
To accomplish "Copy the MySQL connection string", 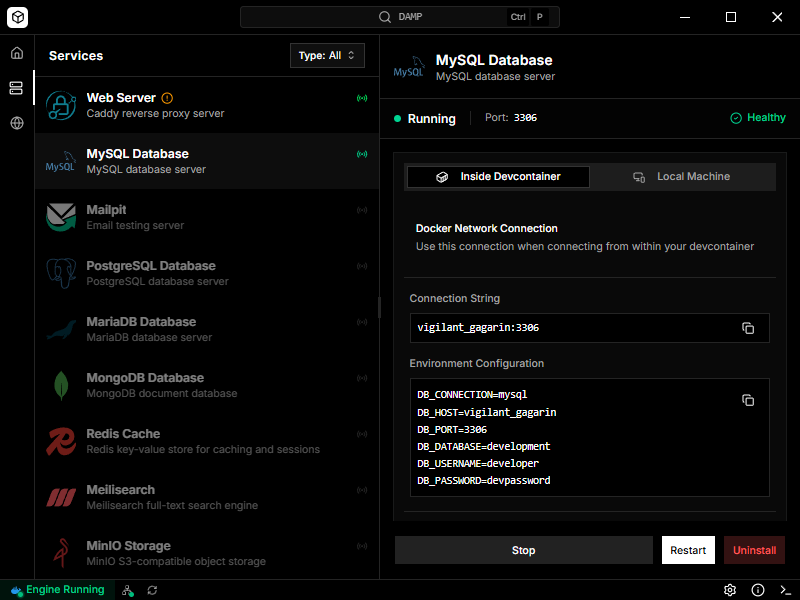I will 748,327.
